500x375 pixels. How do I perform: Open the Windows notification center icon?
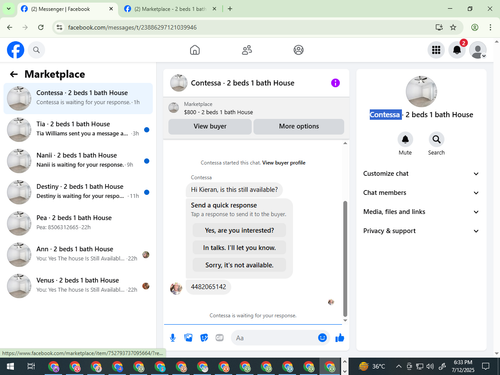486,367
